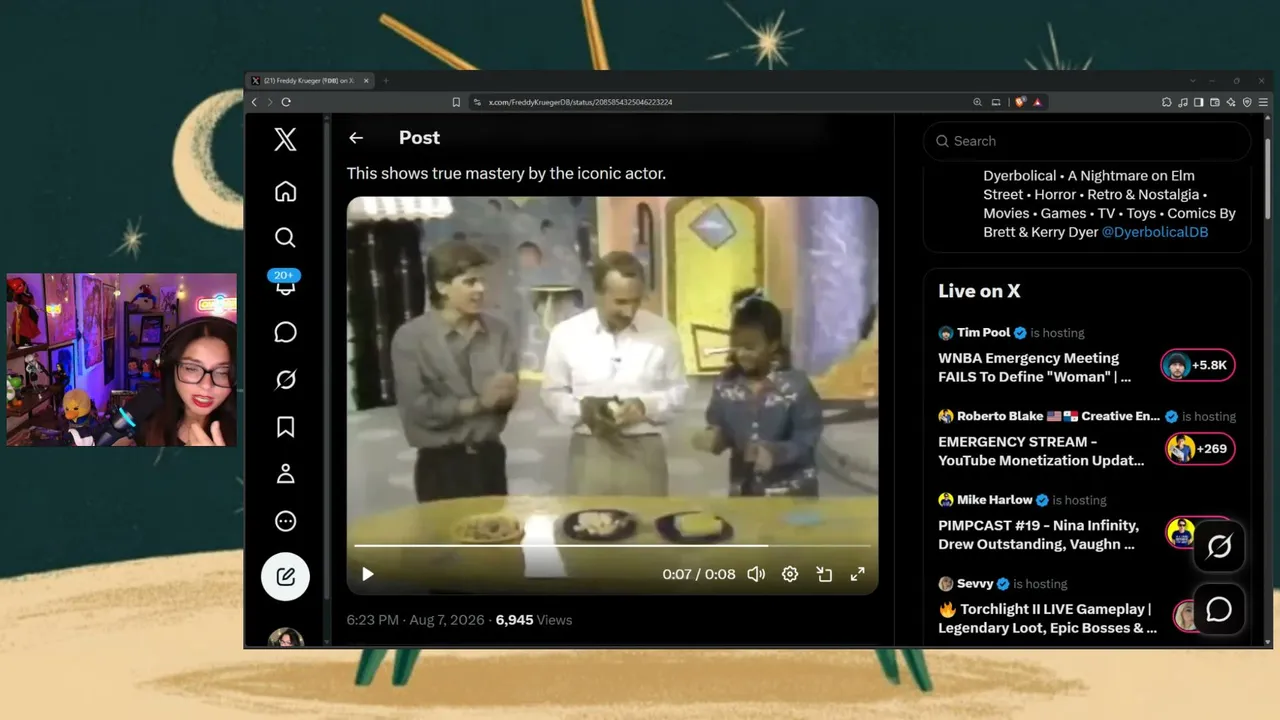Image resolution: width=1280 pixels, height=720 pixels.
Task: Compose a new post
Action: point(285,576)
